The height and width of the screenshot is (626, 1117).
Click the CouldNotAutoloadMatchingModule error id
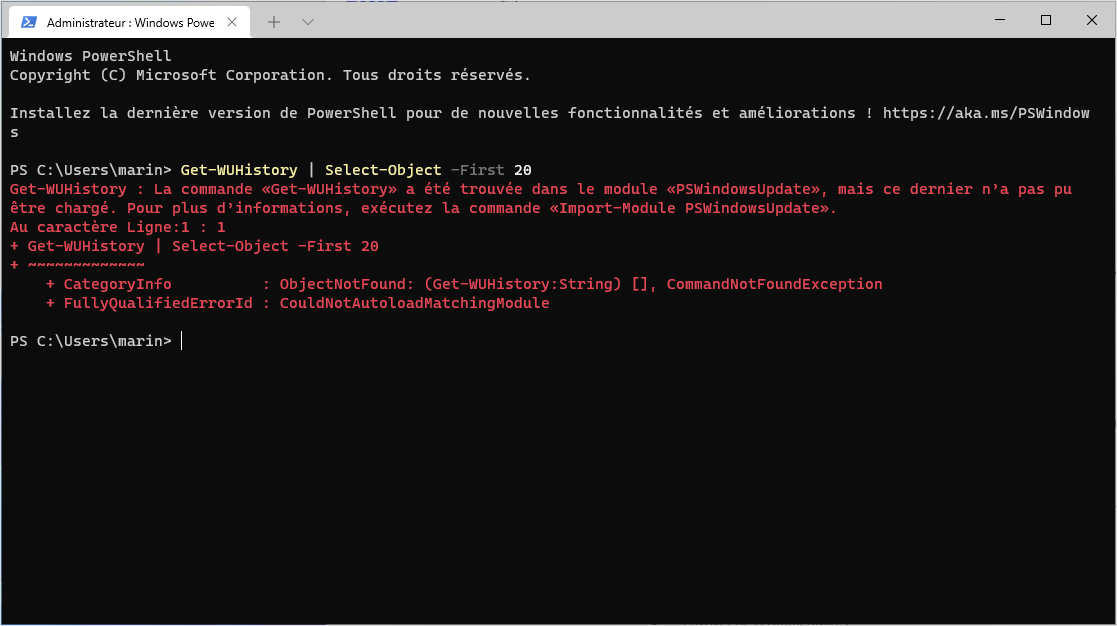pyautogui.click(x=414, y=303)
